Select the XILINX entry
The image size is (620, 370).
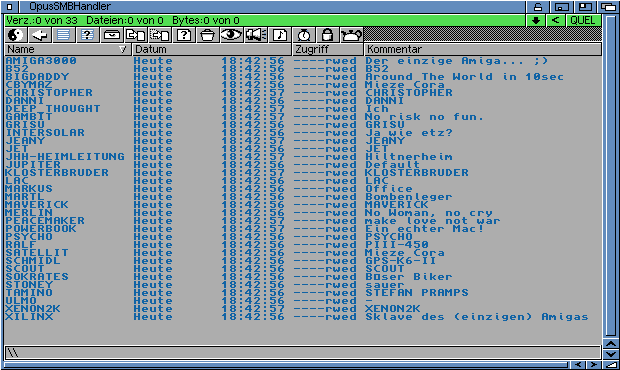pos(29,317)
